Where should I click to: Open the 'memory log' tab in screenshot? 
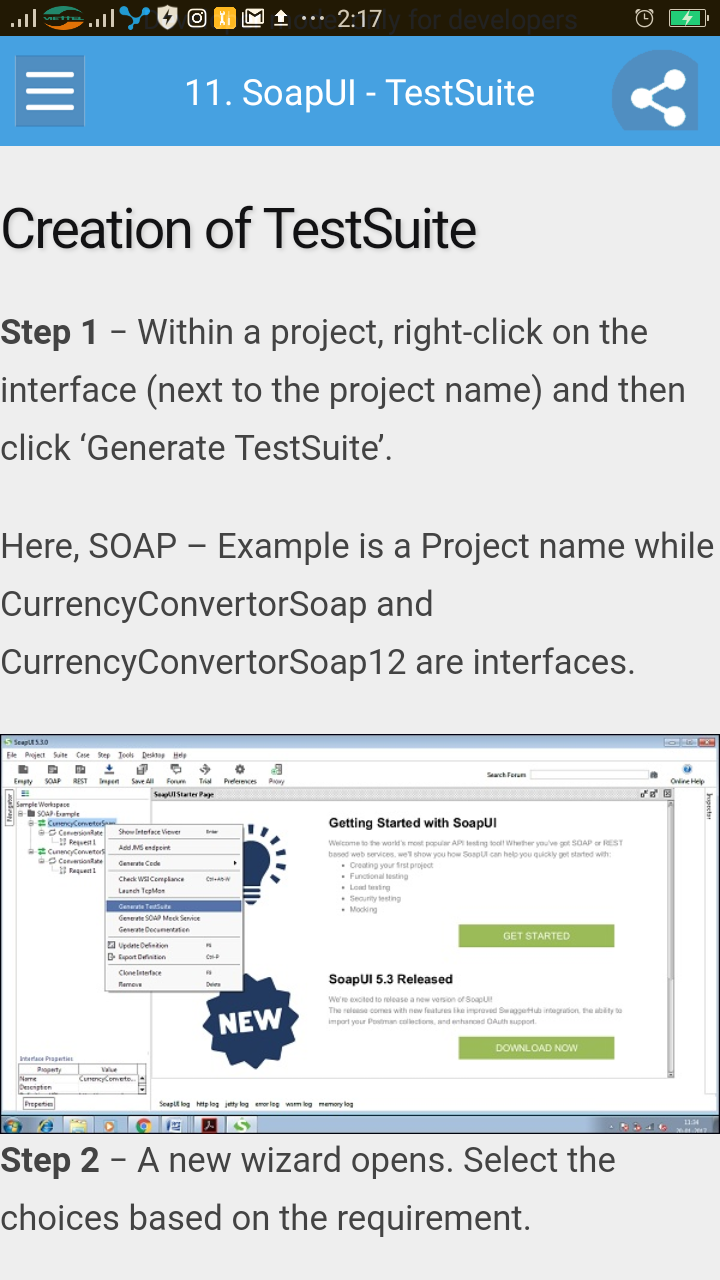click(x=336, y=1104)
